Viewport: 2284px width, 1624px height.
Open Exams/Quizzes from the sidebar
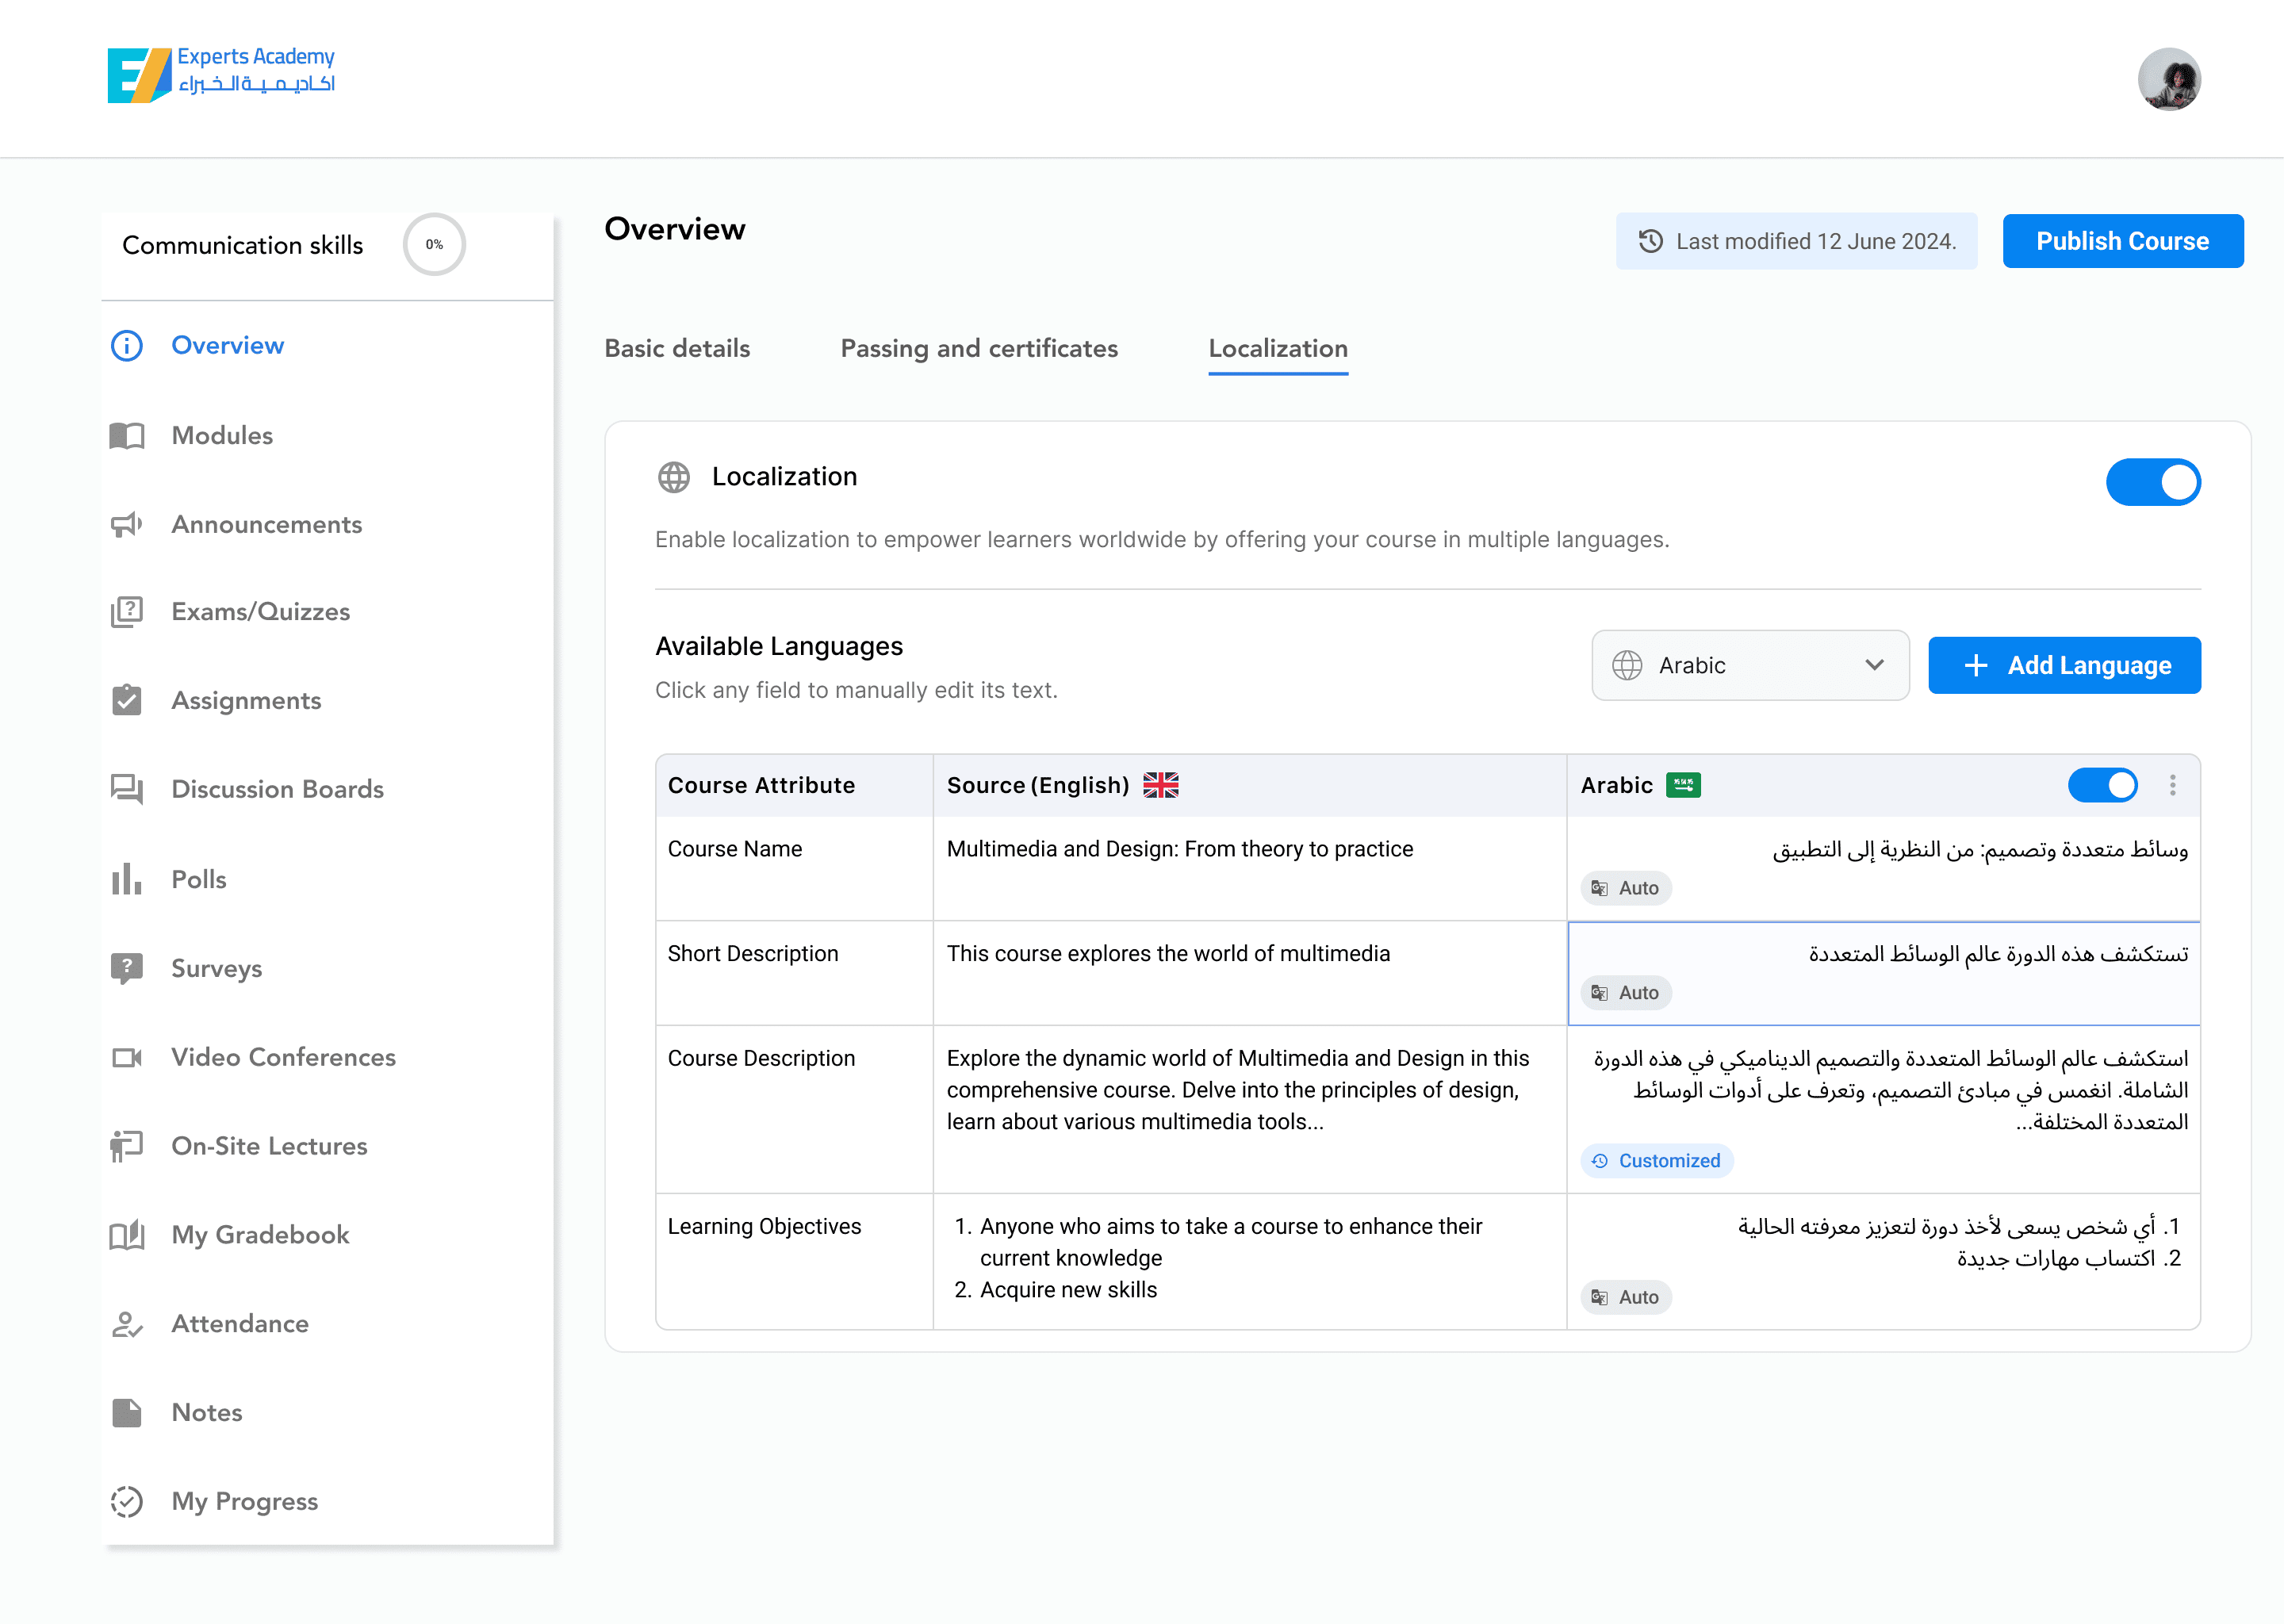pyautogui.click(x=259, y=611)
